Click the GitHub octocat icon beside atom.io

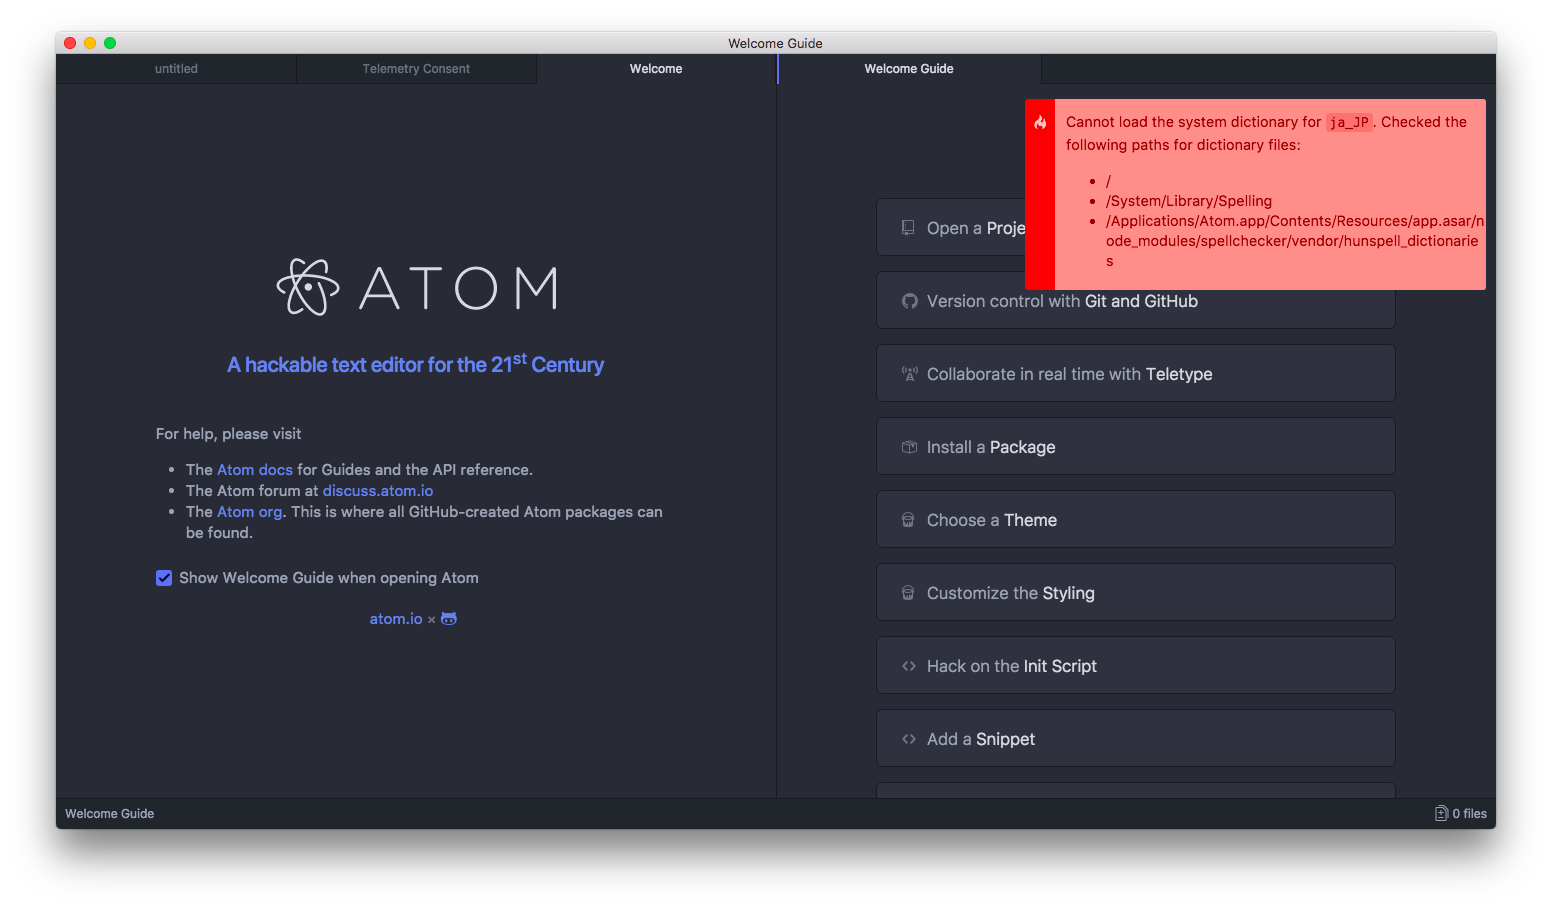pos(449,619)
